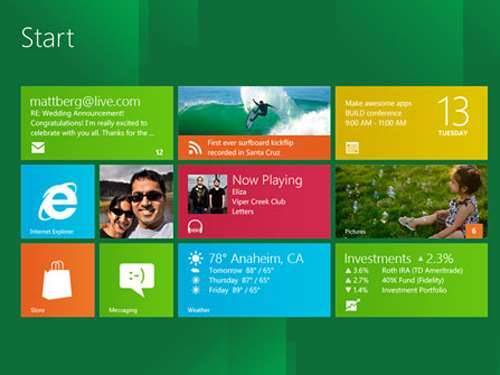Click the Investments heading
This screenshot has width=500, height=375.
pyautogui.click(x=377, y=259)
